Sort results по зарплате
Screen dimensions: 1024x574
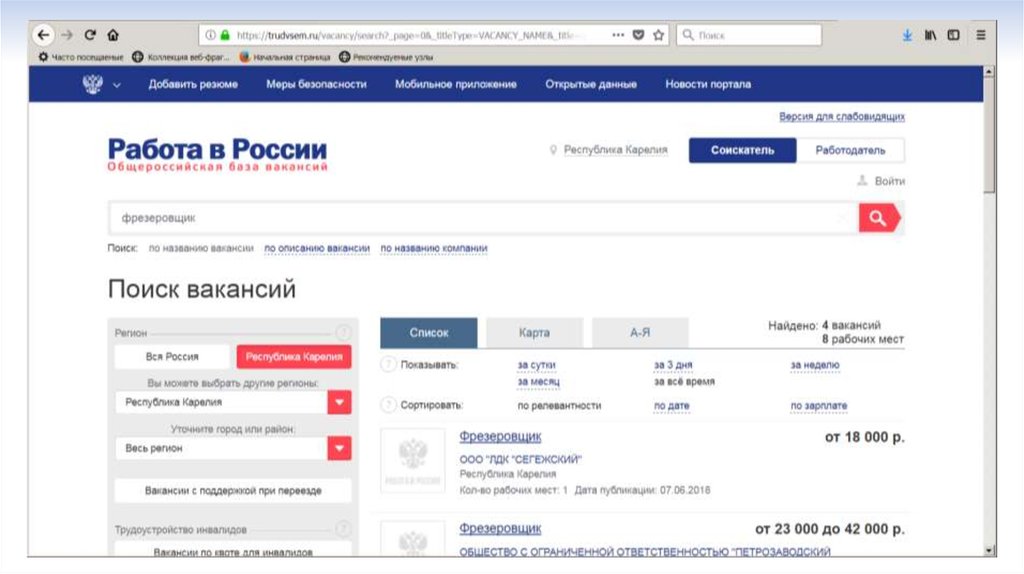point(818,406)
